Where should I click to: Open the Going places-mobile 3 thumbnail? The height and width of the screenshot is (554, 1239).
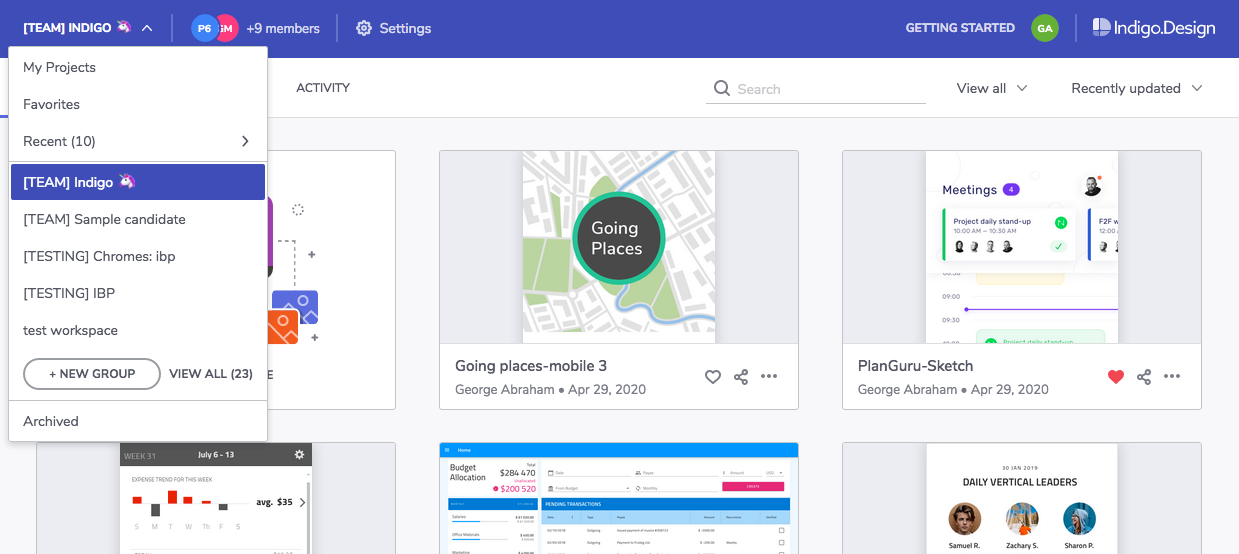619,247
